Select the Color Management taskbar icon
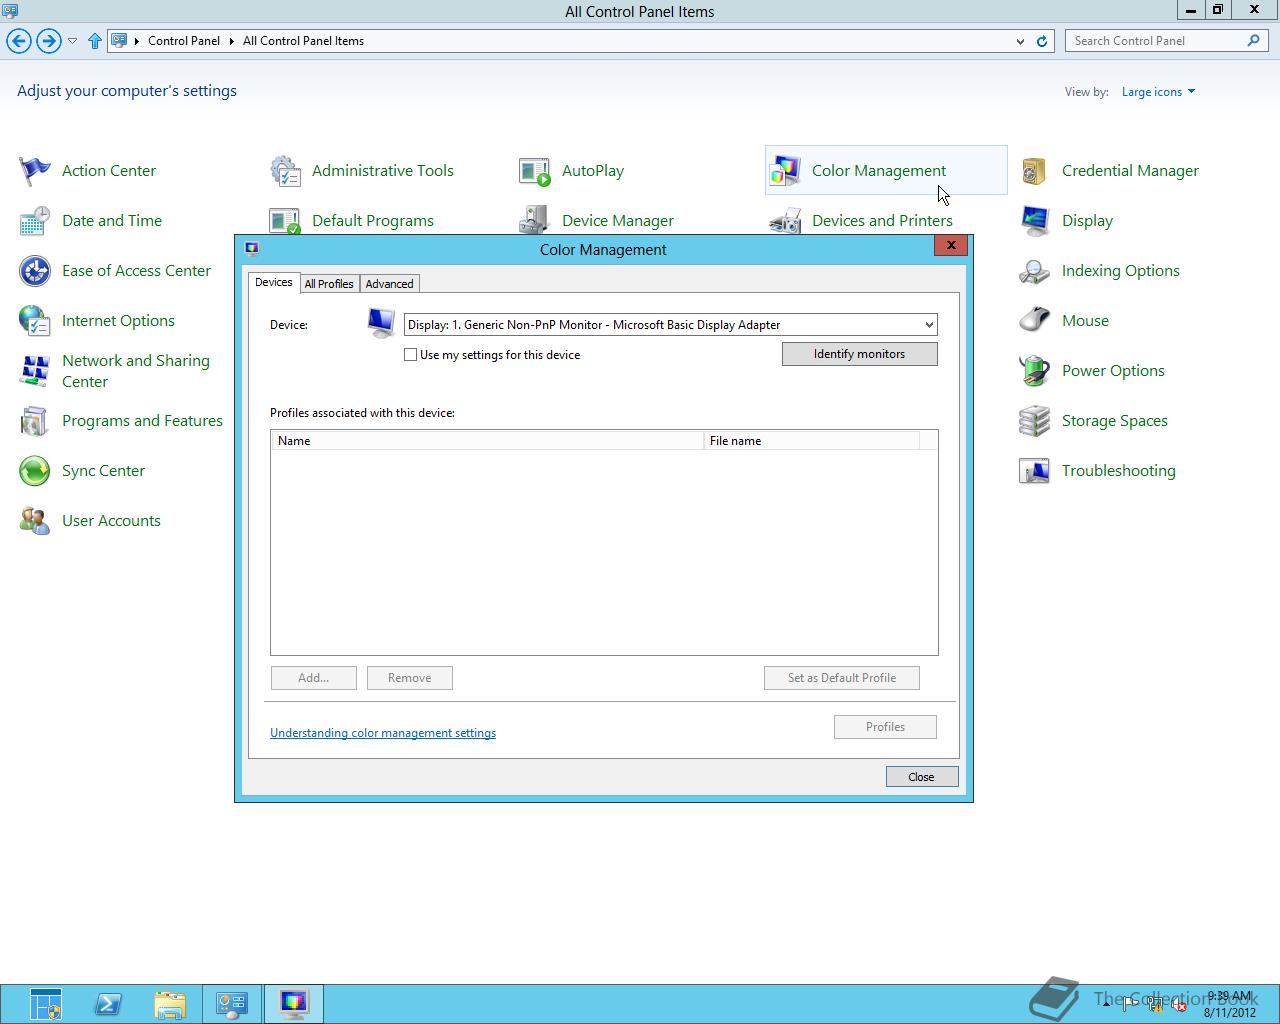The image size is (1280, 1024). tap(293, 1004)
